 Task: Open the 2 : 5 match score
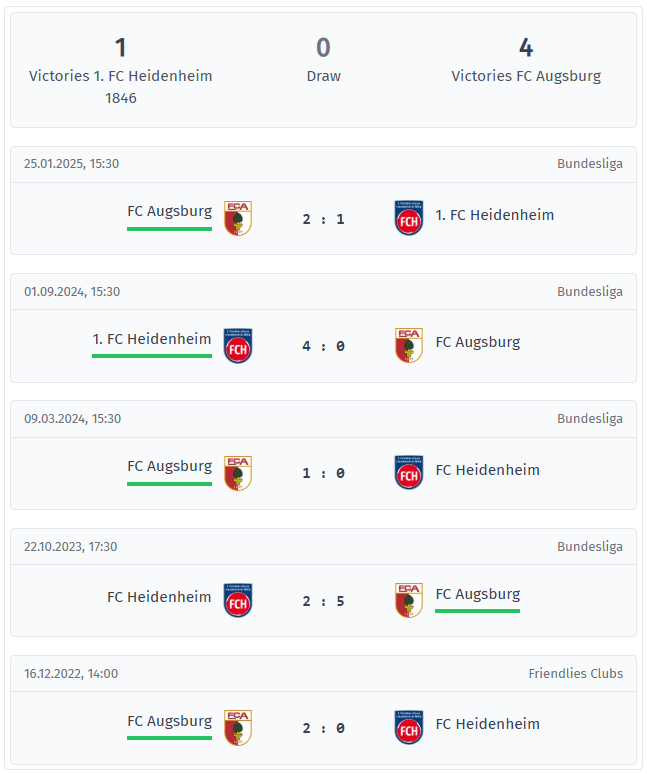[x=323, y=601]
